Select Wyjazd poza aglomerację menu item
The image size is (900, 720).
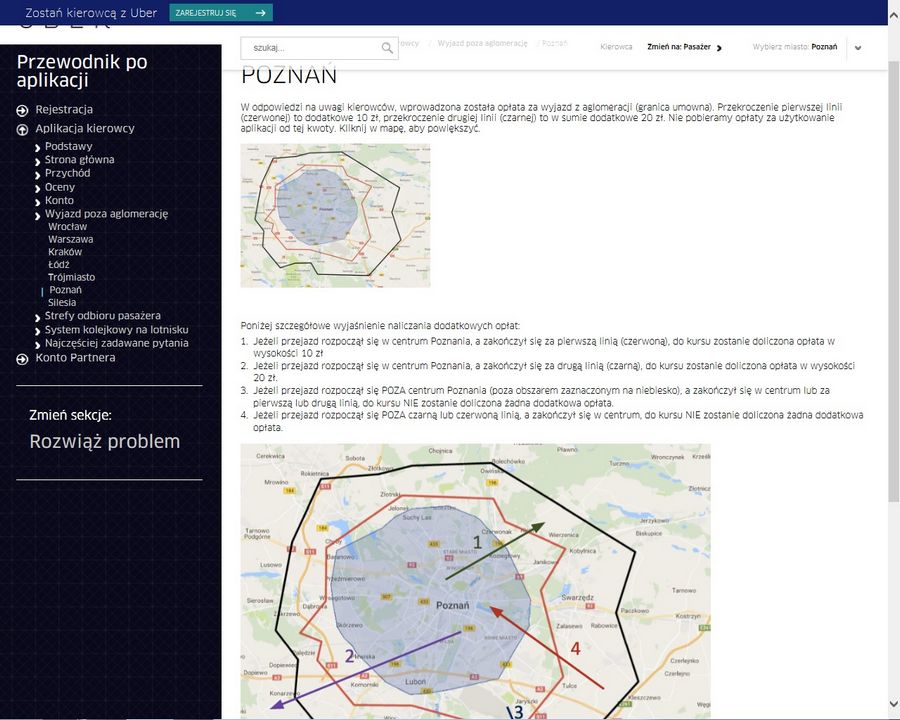106,214
